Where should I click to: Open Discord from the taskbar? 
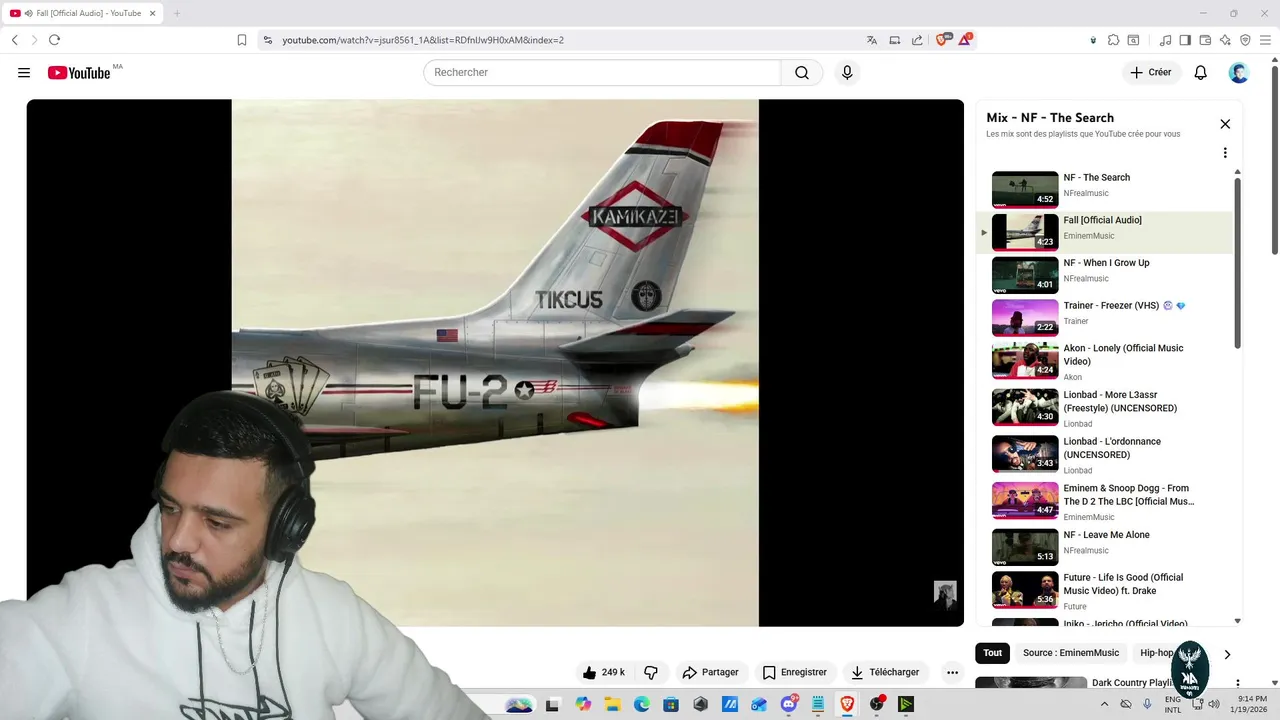click(x=788, y=704)
